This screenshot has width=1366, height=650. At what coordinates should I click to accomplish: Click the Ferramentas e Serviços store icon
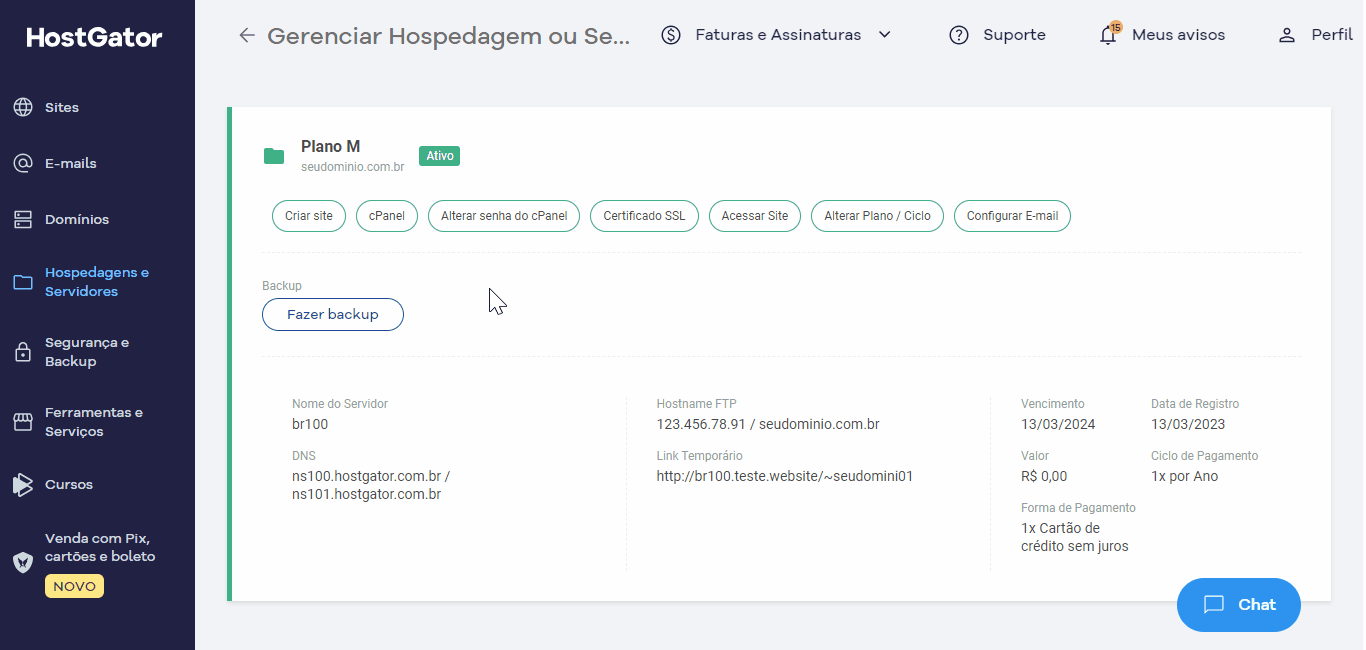click(23, 422)
